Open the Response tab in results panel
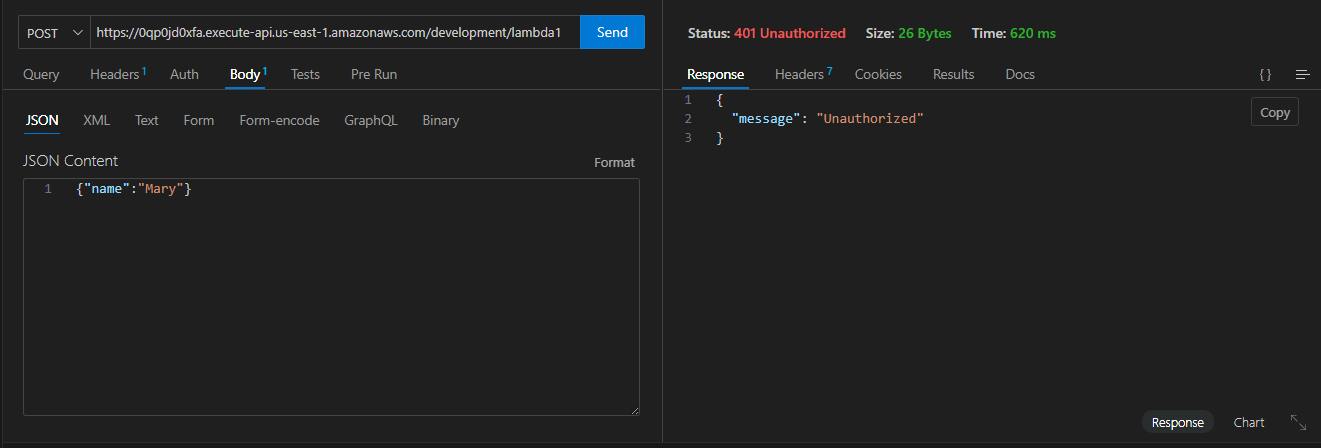This screenshot has height=448, width=1321. point(715,74)
